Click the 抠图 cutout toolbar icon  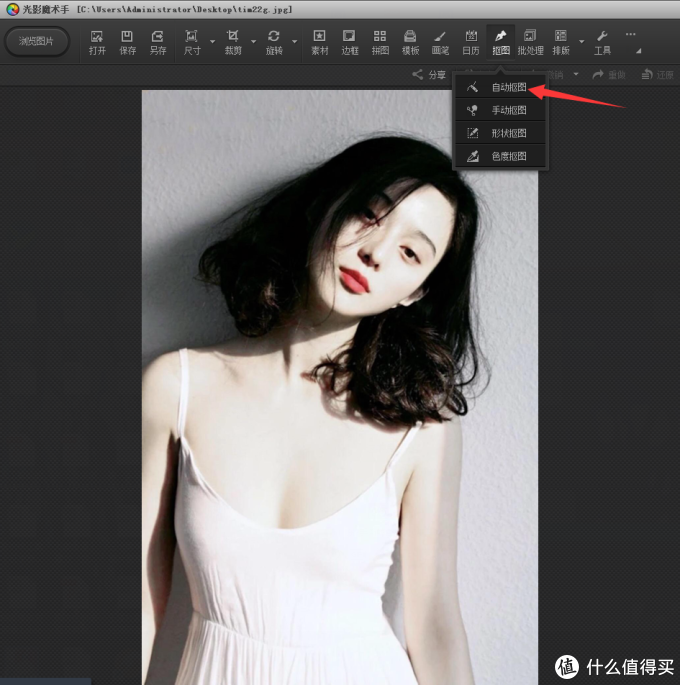tap(501, 43)
